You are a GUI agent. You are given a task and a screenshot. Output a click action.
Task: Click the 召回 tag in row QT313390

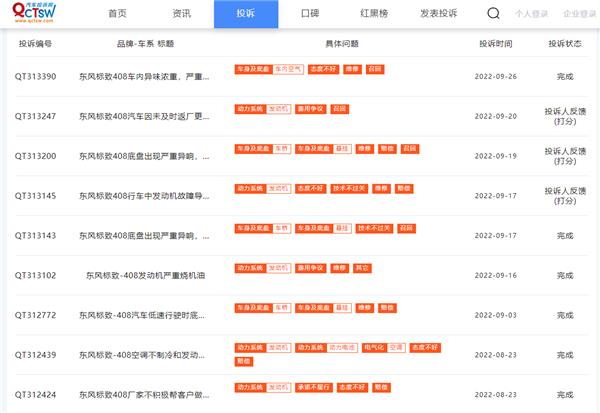pos(375,69)
